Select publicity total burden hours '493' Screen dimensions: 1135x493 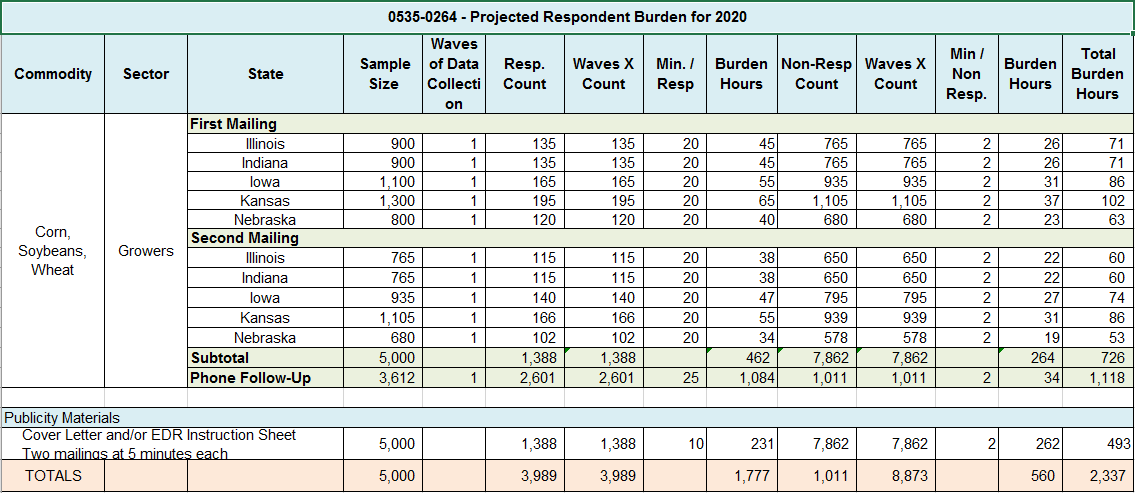click(x=1097, y=444)
